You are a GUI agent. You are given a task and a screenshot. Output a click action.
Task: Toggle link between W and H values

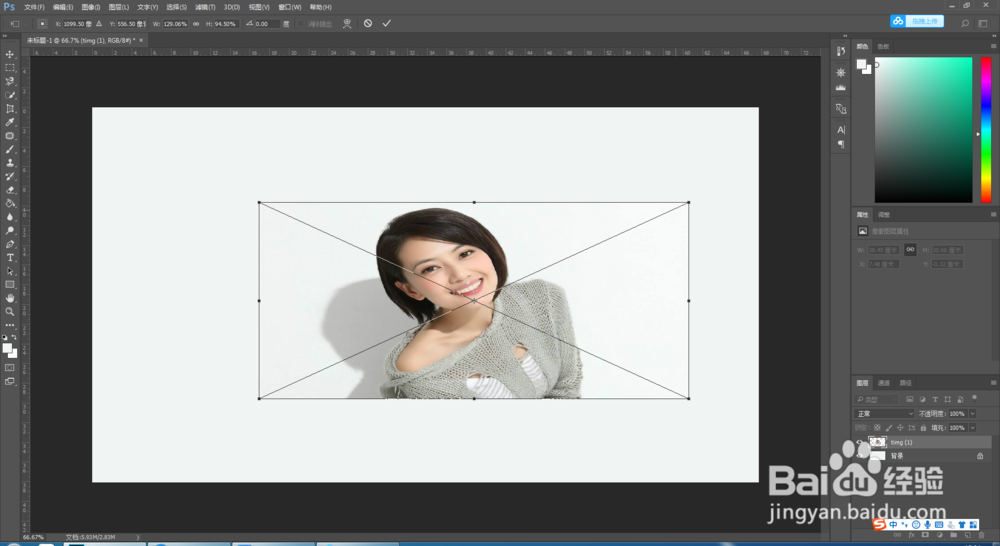pos(196,24)
